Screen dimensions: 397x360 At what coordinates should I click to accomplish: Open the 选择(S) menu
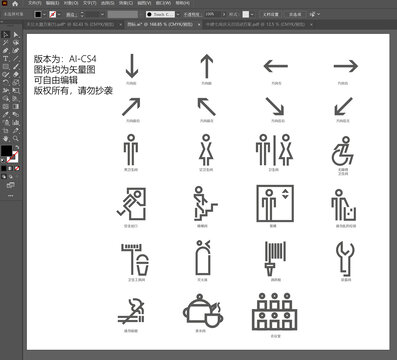pyautogui.click(x=108, y=3)
